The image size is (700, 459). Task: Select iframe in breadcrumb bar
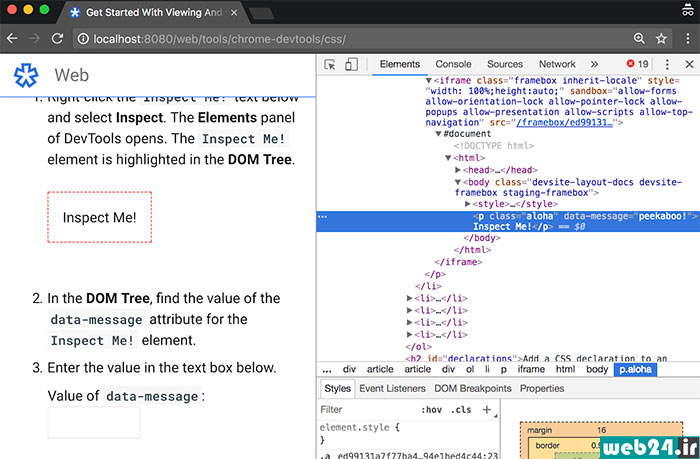coord(531,370)
